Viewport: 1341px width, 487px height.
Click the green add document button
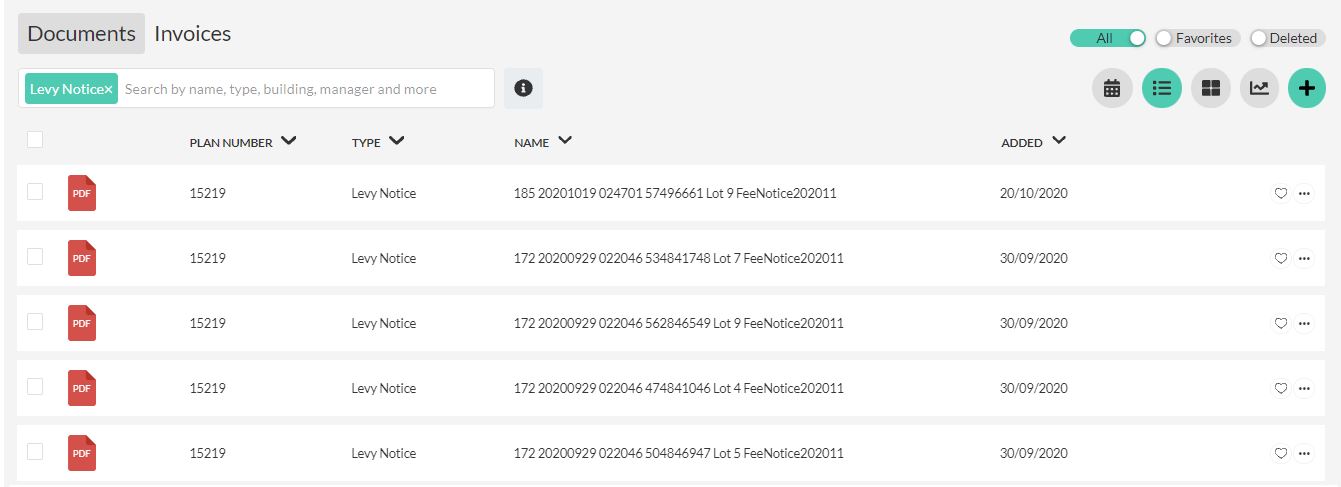[x=1306, y=88]
